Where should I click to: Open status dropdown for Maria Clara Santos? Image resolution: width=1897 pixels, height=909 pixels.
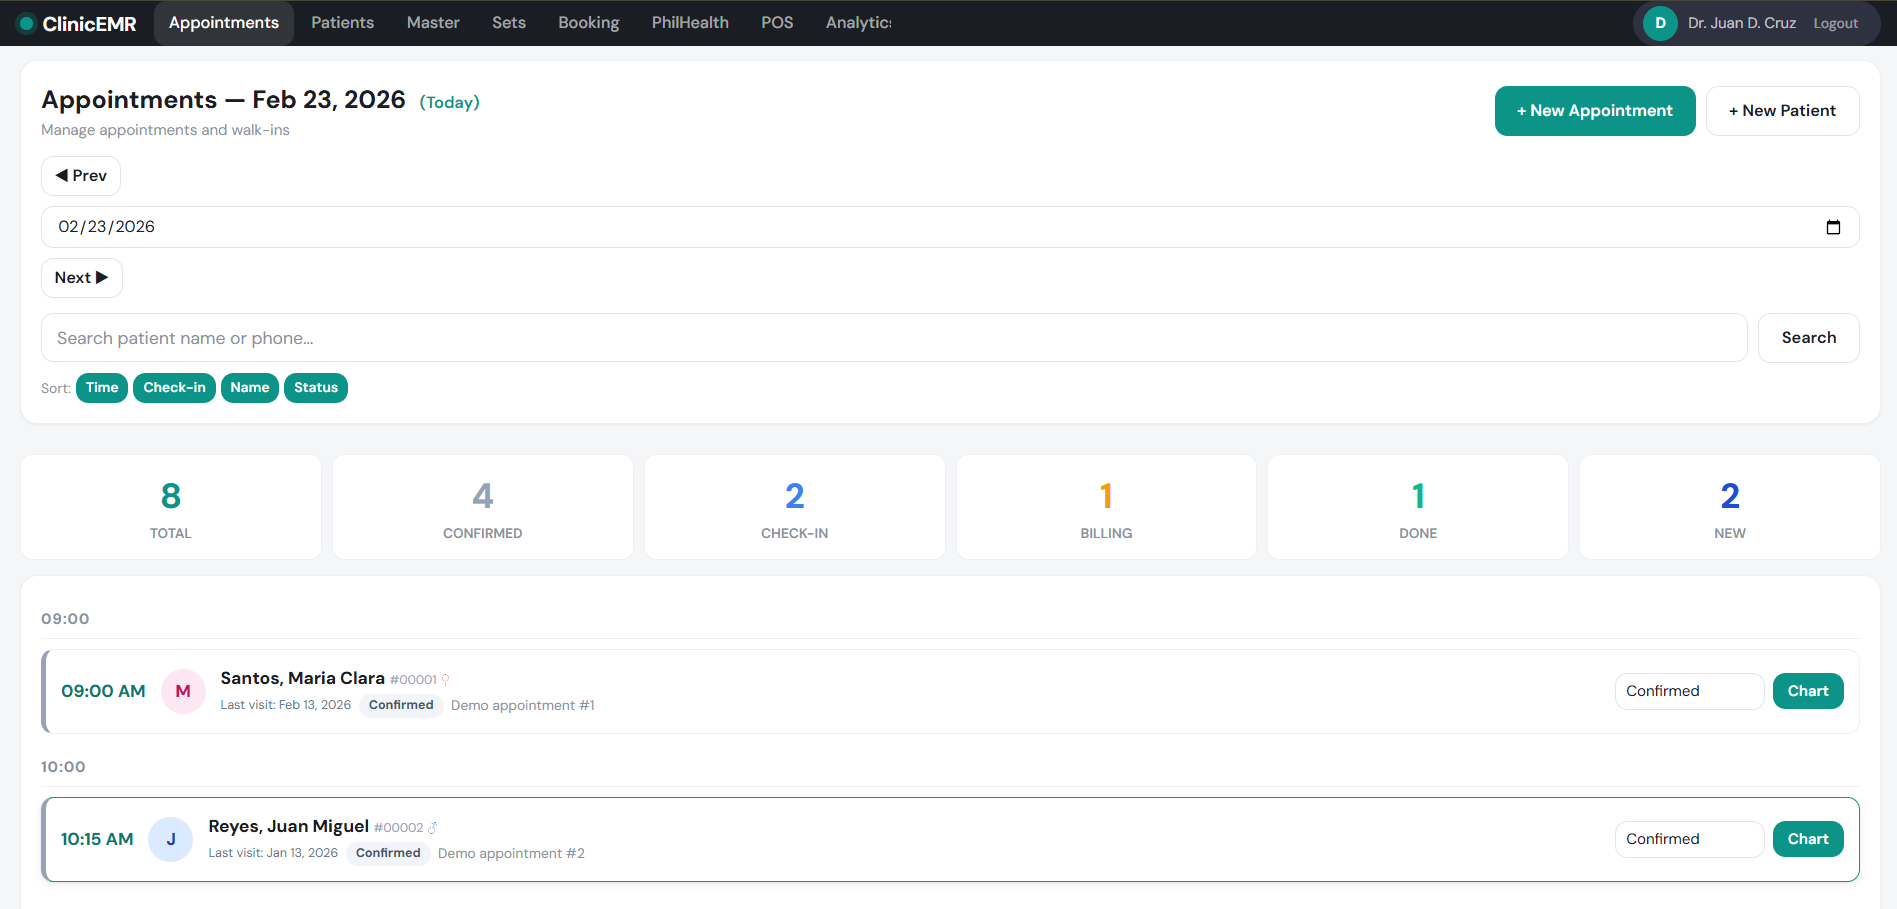[1689, 691]
